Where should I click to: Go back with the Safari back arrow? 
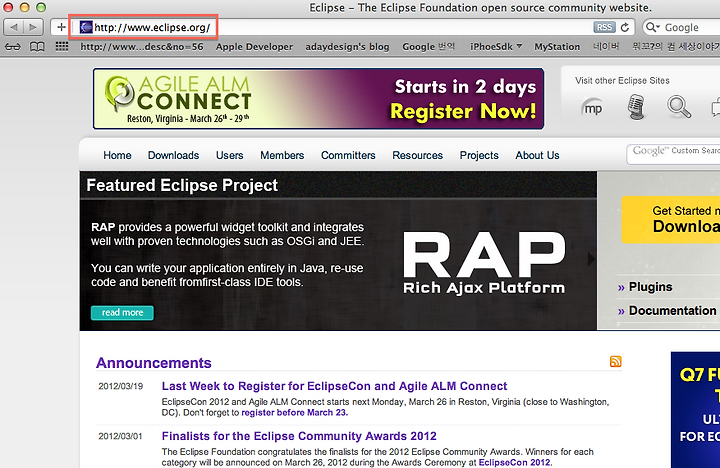pyautogui.click(x=14, y=27)
